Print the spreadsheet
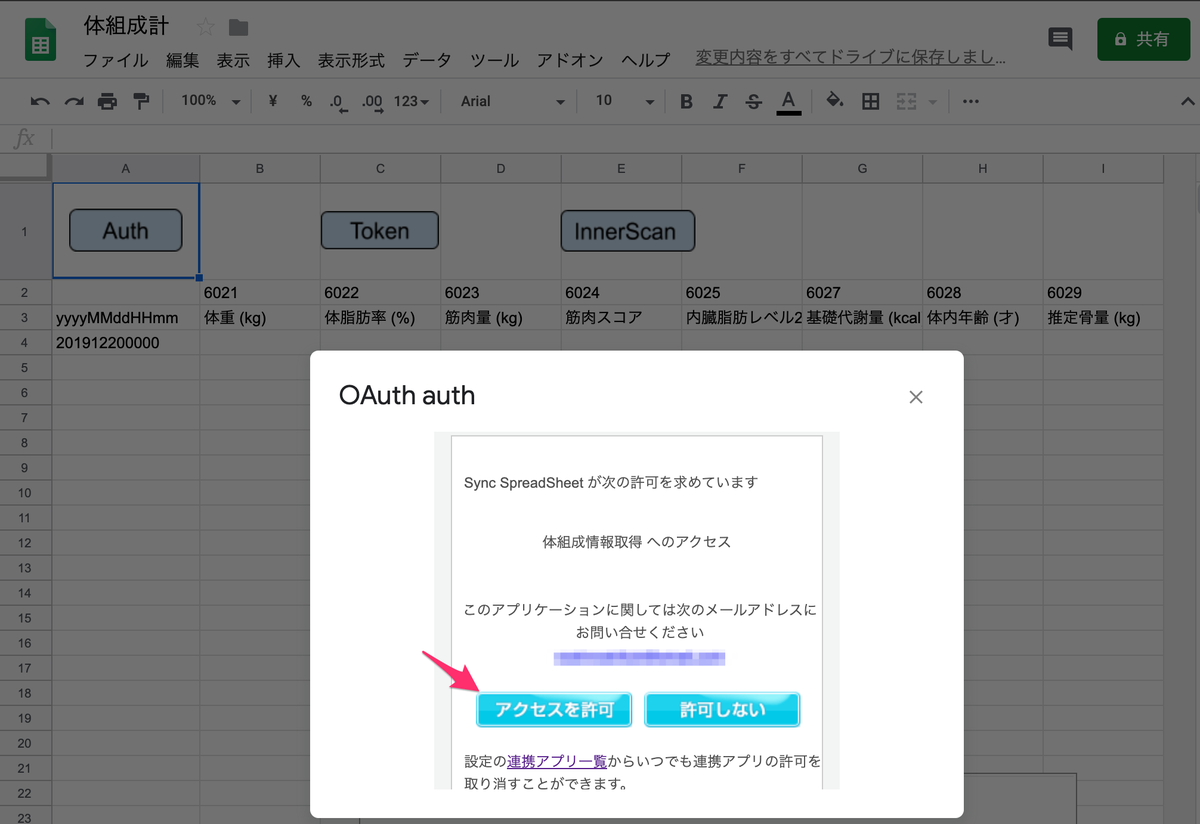The width and height of the screenshot is (1200, 824). tap(107, 101)
